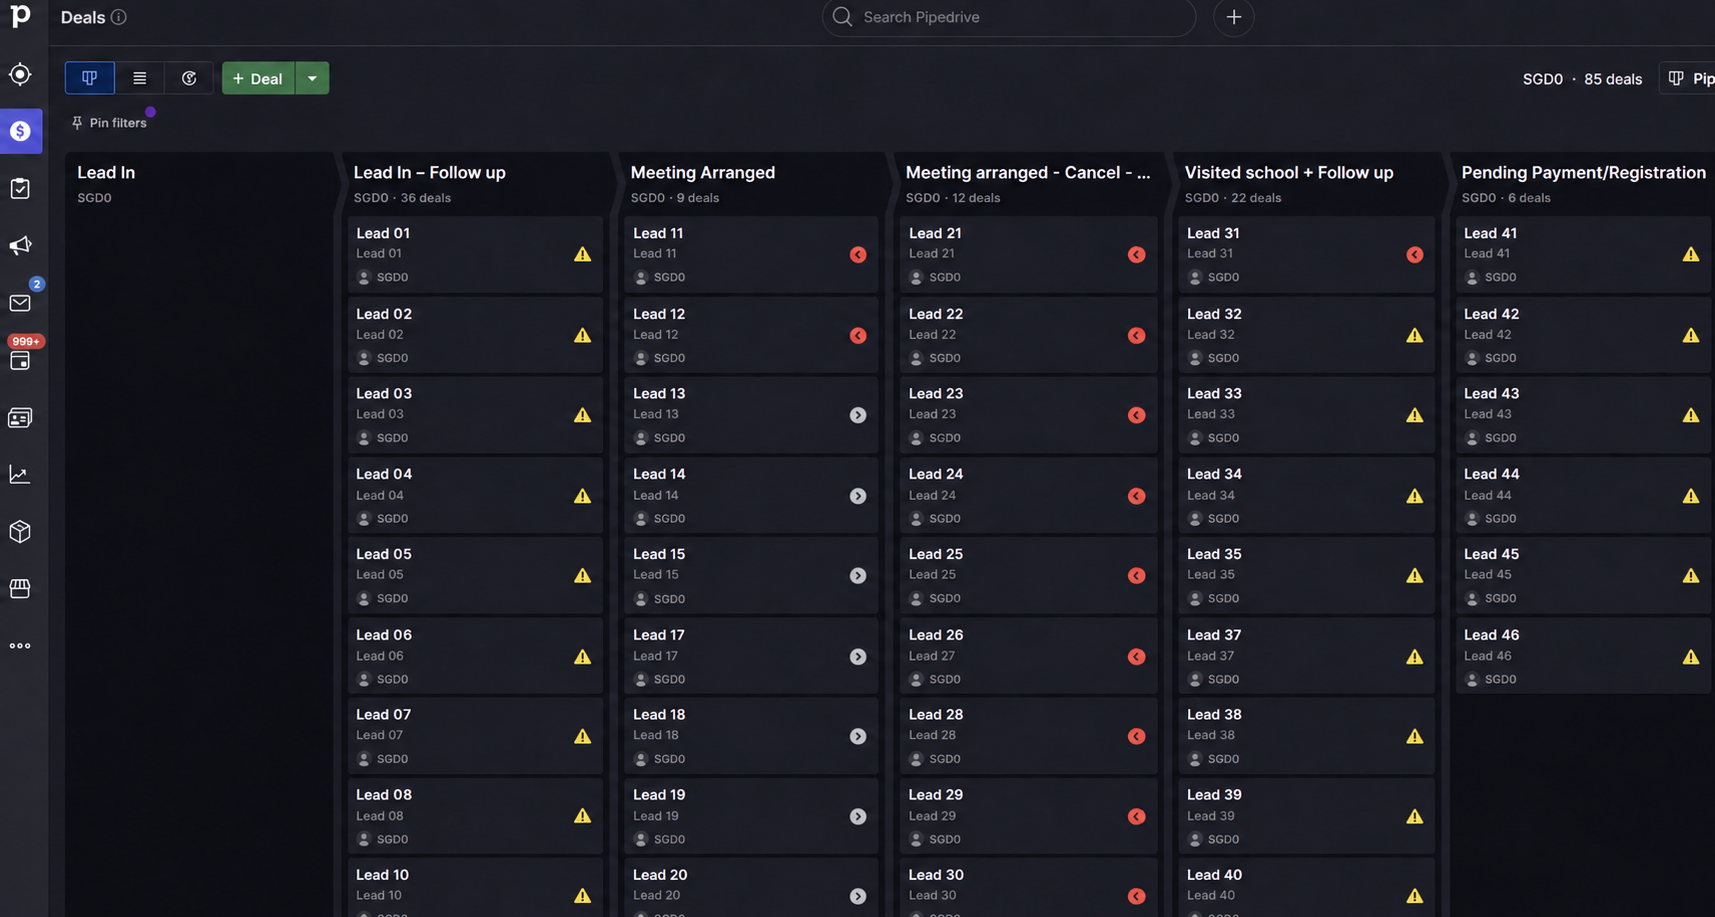Click person icon on Lead 43 card
The height and width of the screenshot is (917, 1715).
[x=1472, y=438]
